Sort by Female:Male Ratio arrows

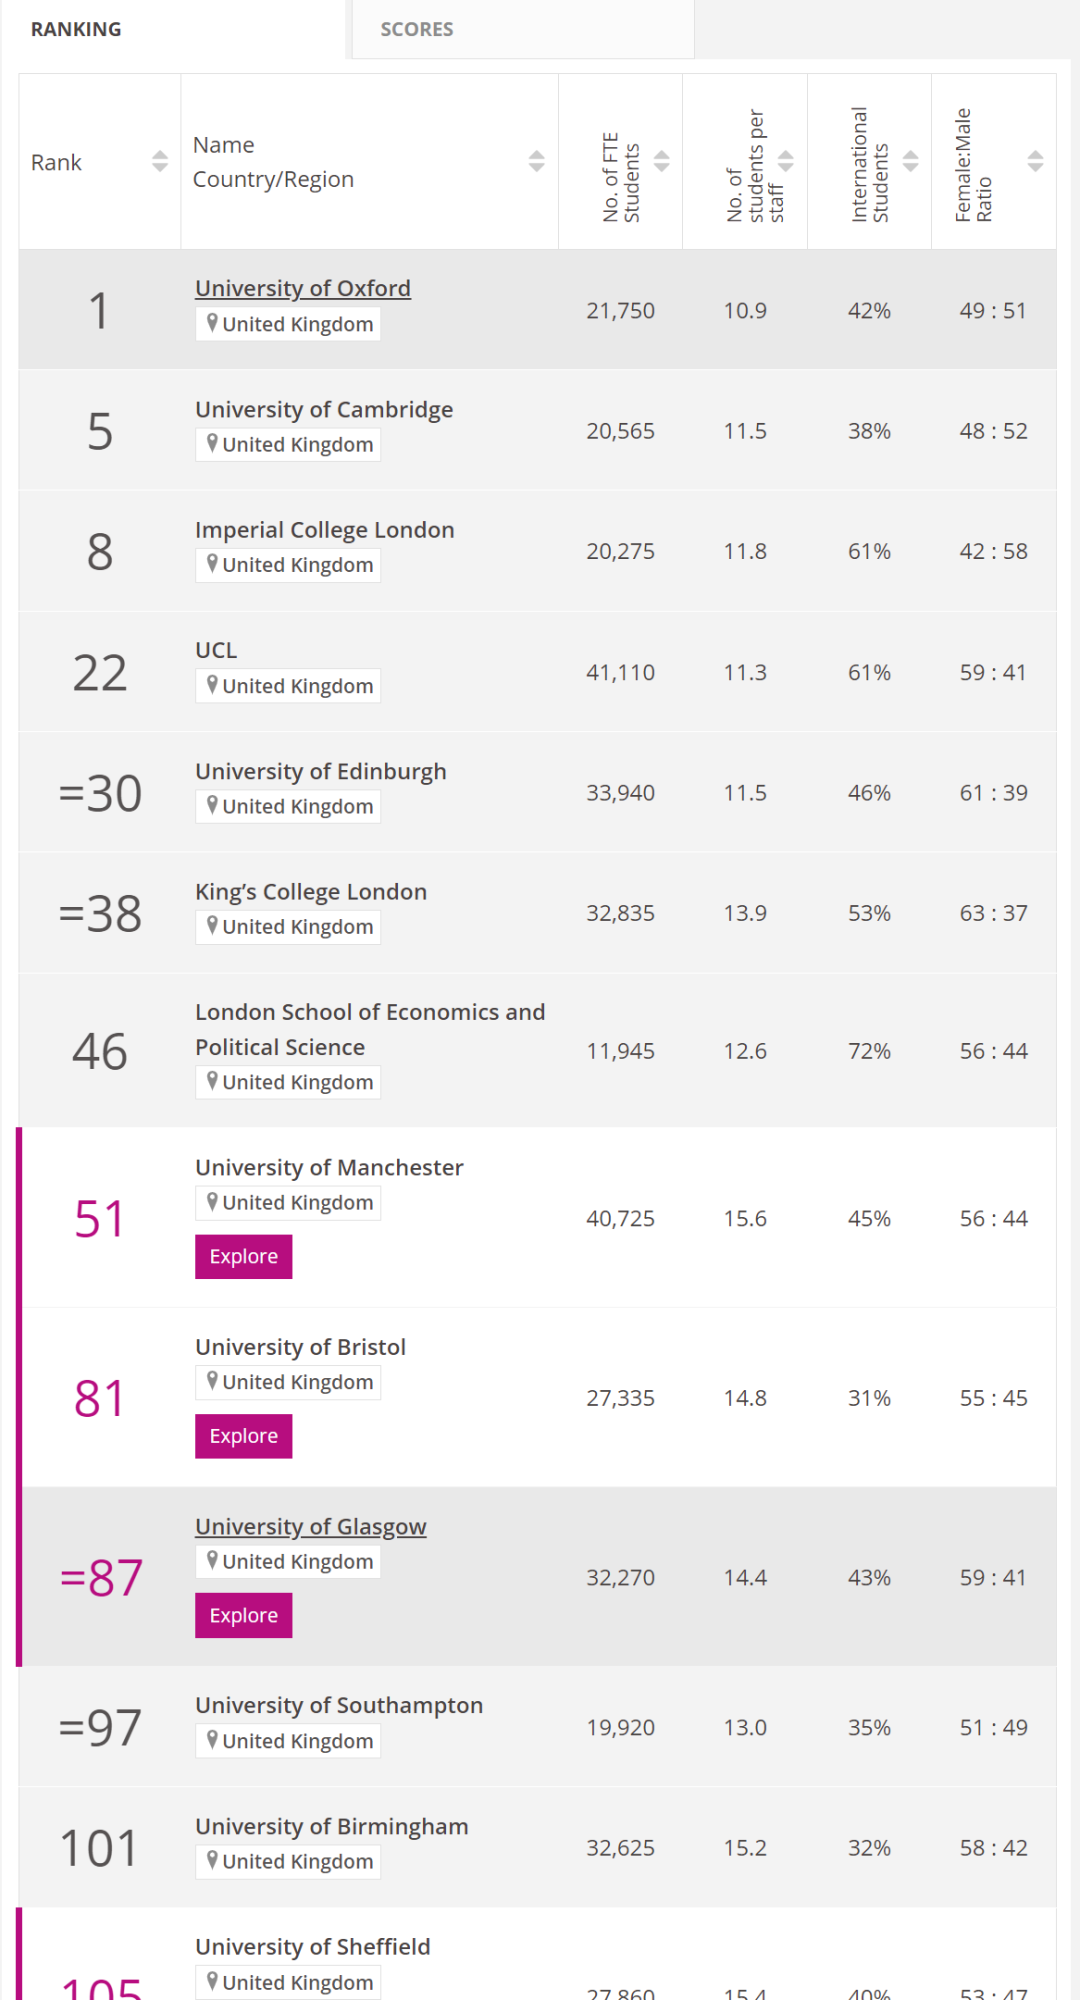tap(1035, 161)
